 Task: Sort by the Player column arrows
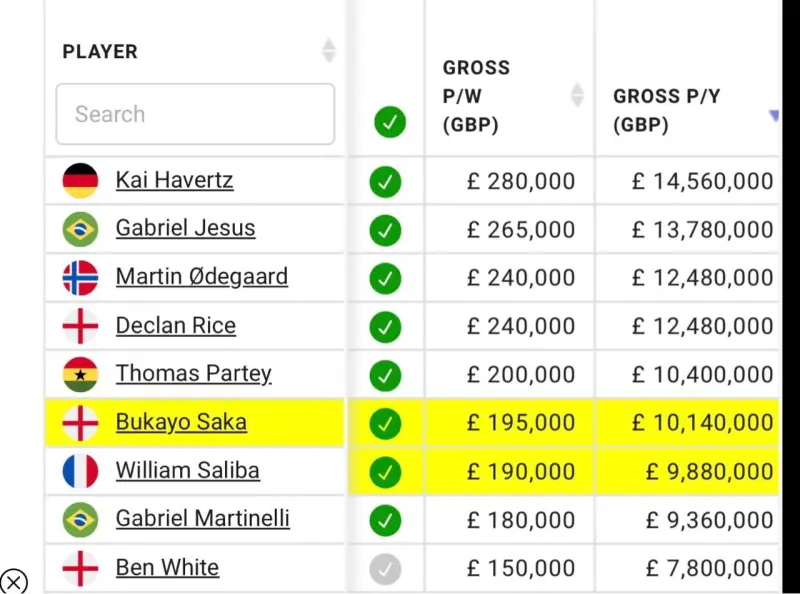click(x=329, y=51)
